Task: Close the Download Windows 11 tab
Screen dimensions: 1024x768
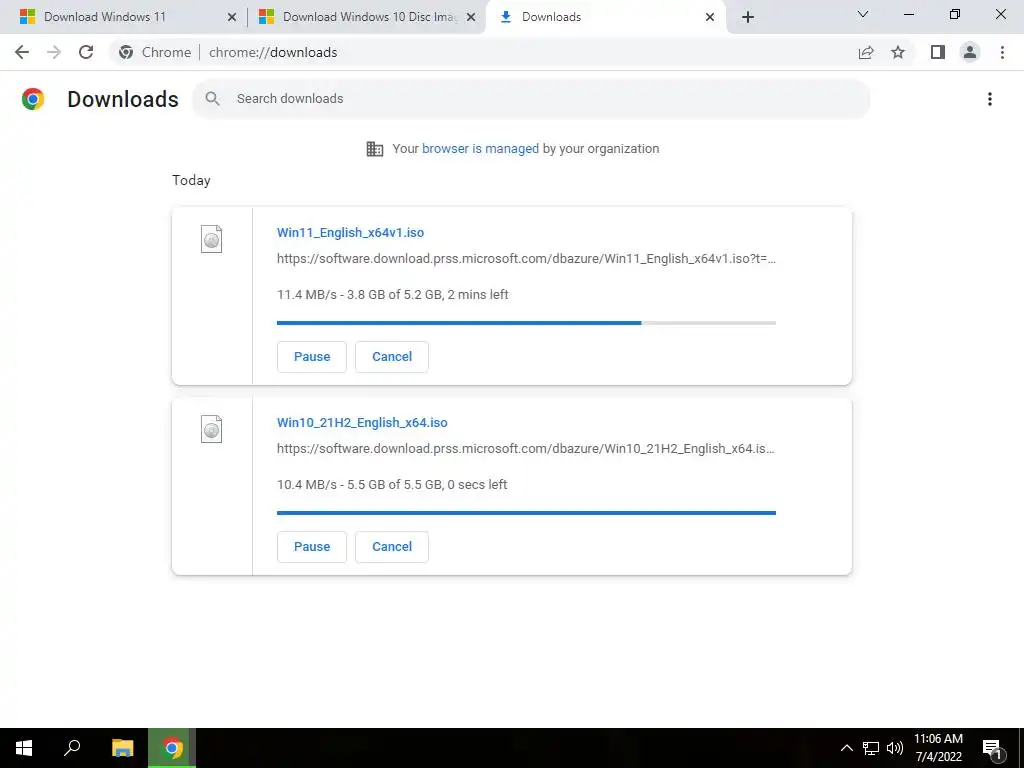Action: click(x=232, y=17)
